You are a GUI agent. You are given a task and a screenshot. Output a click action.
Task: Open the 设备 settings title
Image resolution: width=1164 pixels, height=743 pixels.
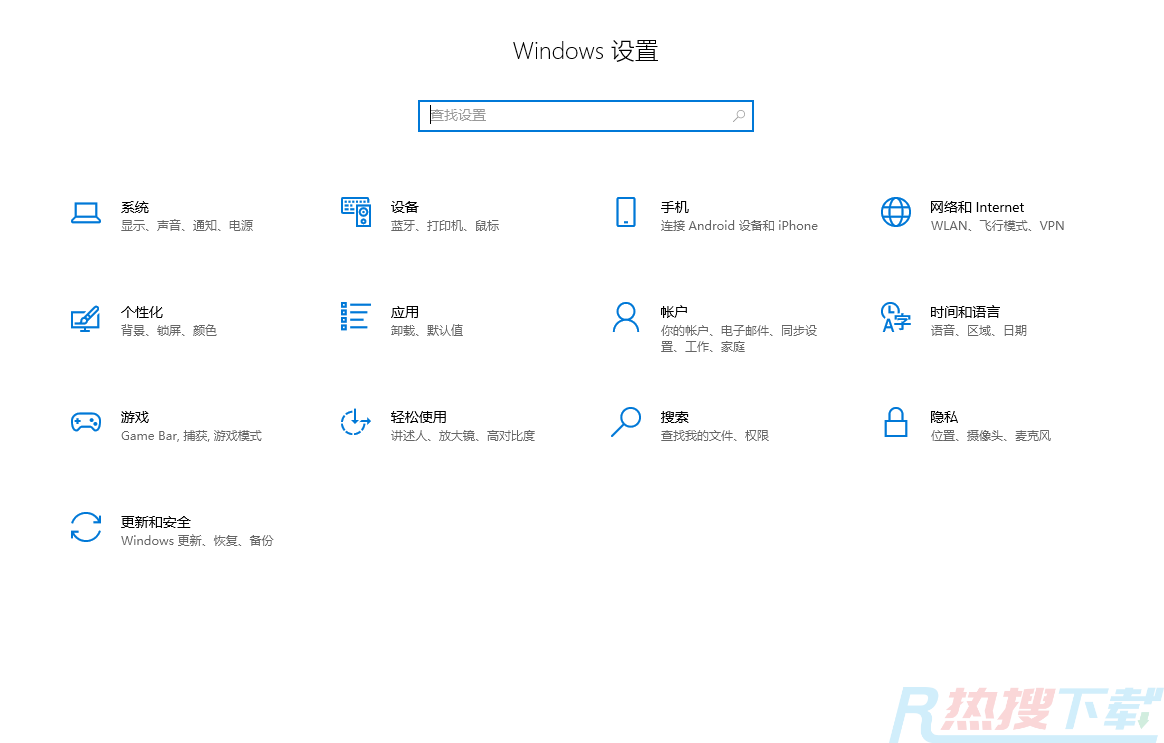(405, 207)
